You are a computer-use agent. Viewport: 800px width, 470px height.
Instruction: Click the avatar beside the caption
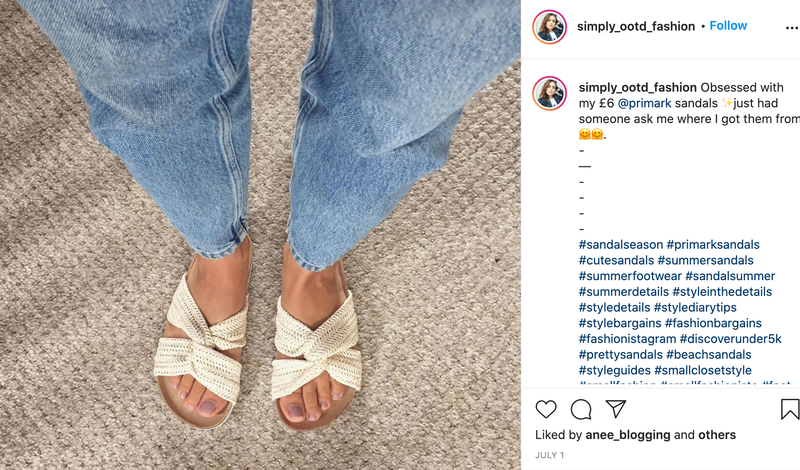[549, 93]
